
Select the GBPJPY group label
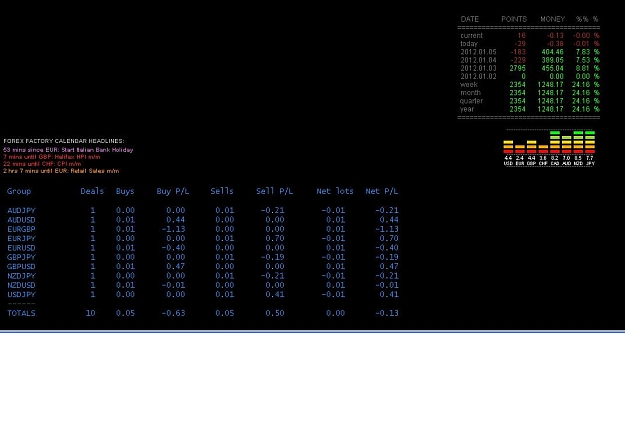[22, 257]
